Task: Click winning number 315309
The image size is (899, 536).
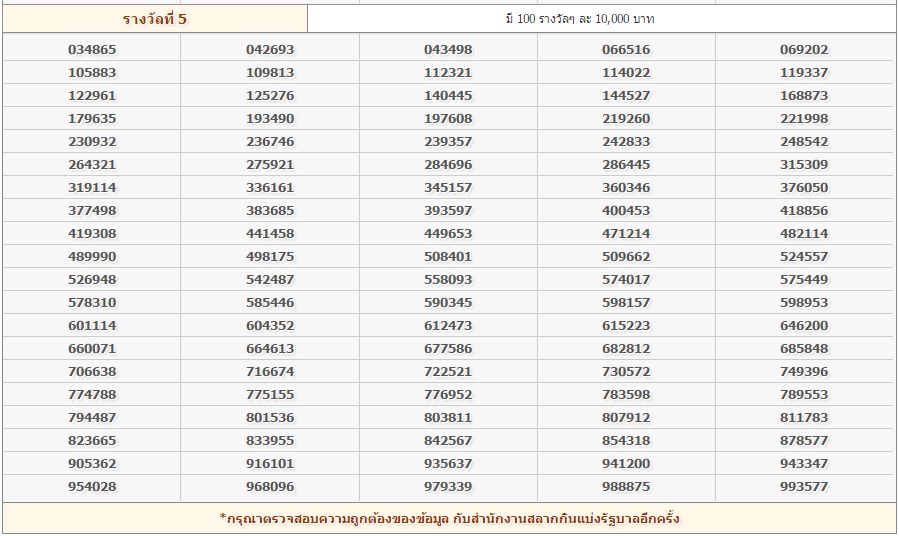Action: pyautogui.click(x=804, y=165)
